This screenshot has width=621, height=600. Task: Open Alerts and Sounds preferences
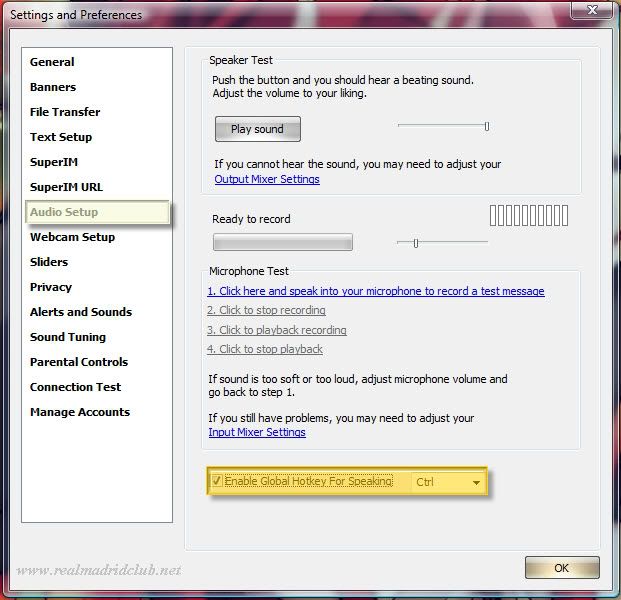click(x=81, y=312)
